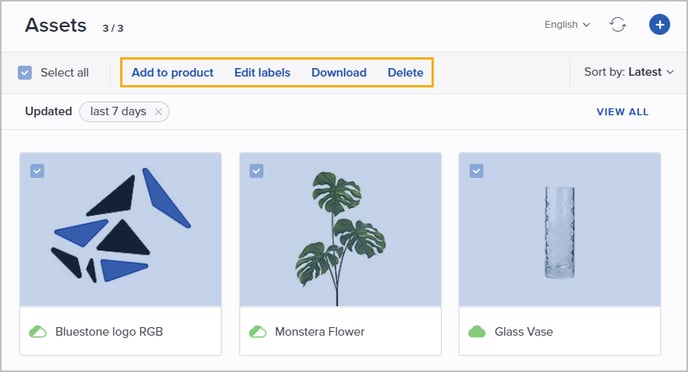Image resolution: width=688 pixels, height=372 pixels.
Task: Click green cloud icon beside Glass Vase
Action: click(477, 332)
